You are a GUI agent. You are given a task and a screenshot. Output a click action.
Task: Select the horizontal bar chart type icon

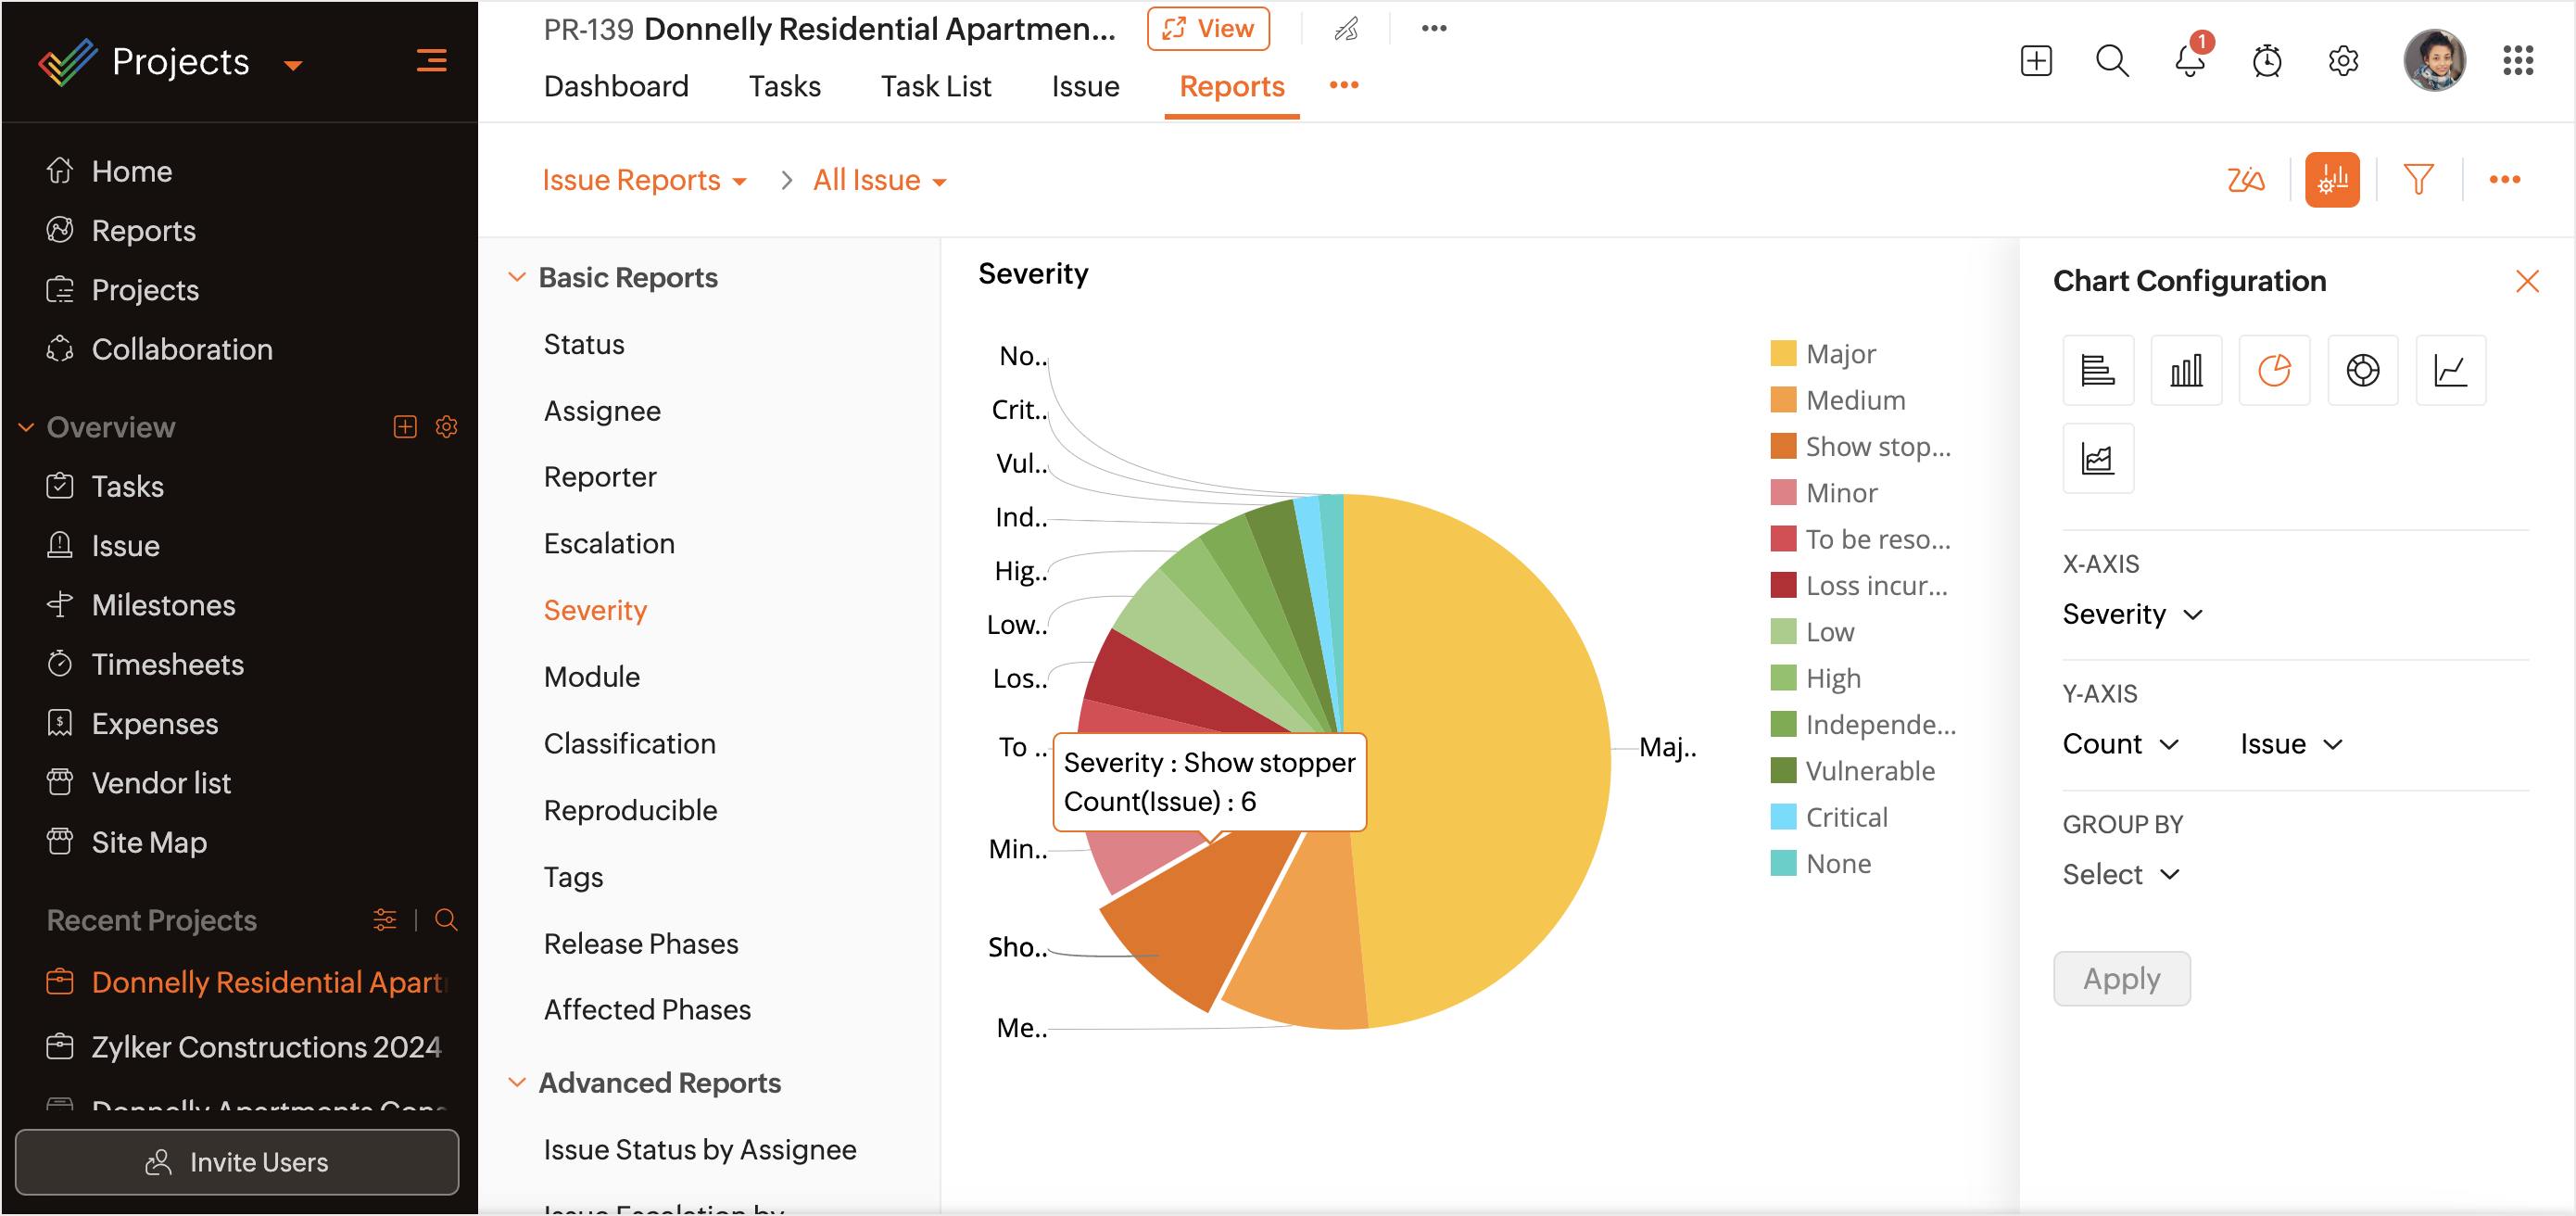[2097, 370]
